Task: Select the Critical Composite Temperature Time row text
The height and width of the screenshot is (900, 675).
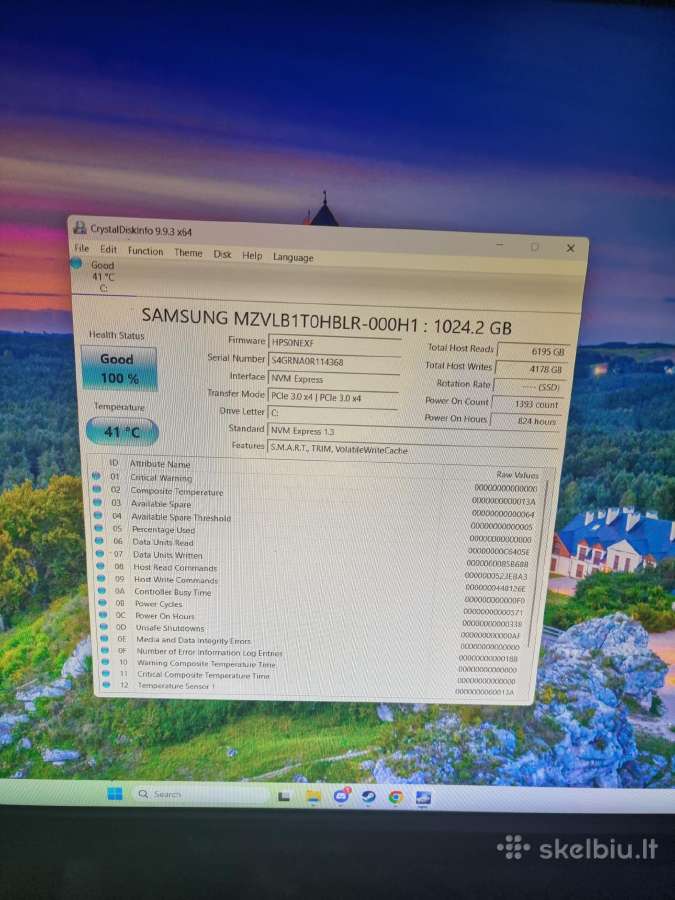Action: click(204, 675)
